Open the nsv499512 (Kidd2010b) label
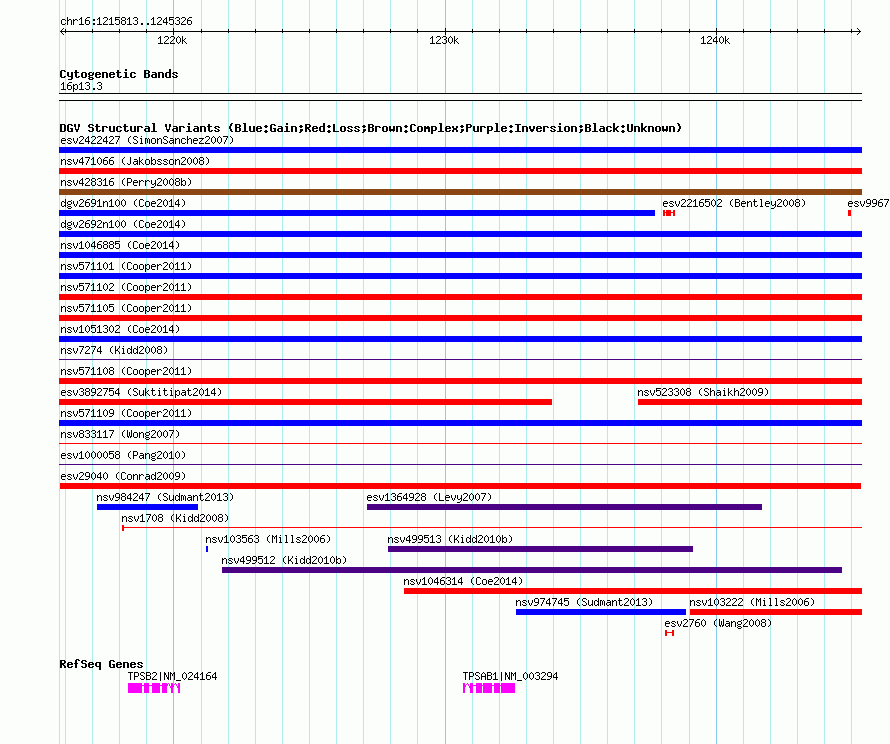 point(284,560)
